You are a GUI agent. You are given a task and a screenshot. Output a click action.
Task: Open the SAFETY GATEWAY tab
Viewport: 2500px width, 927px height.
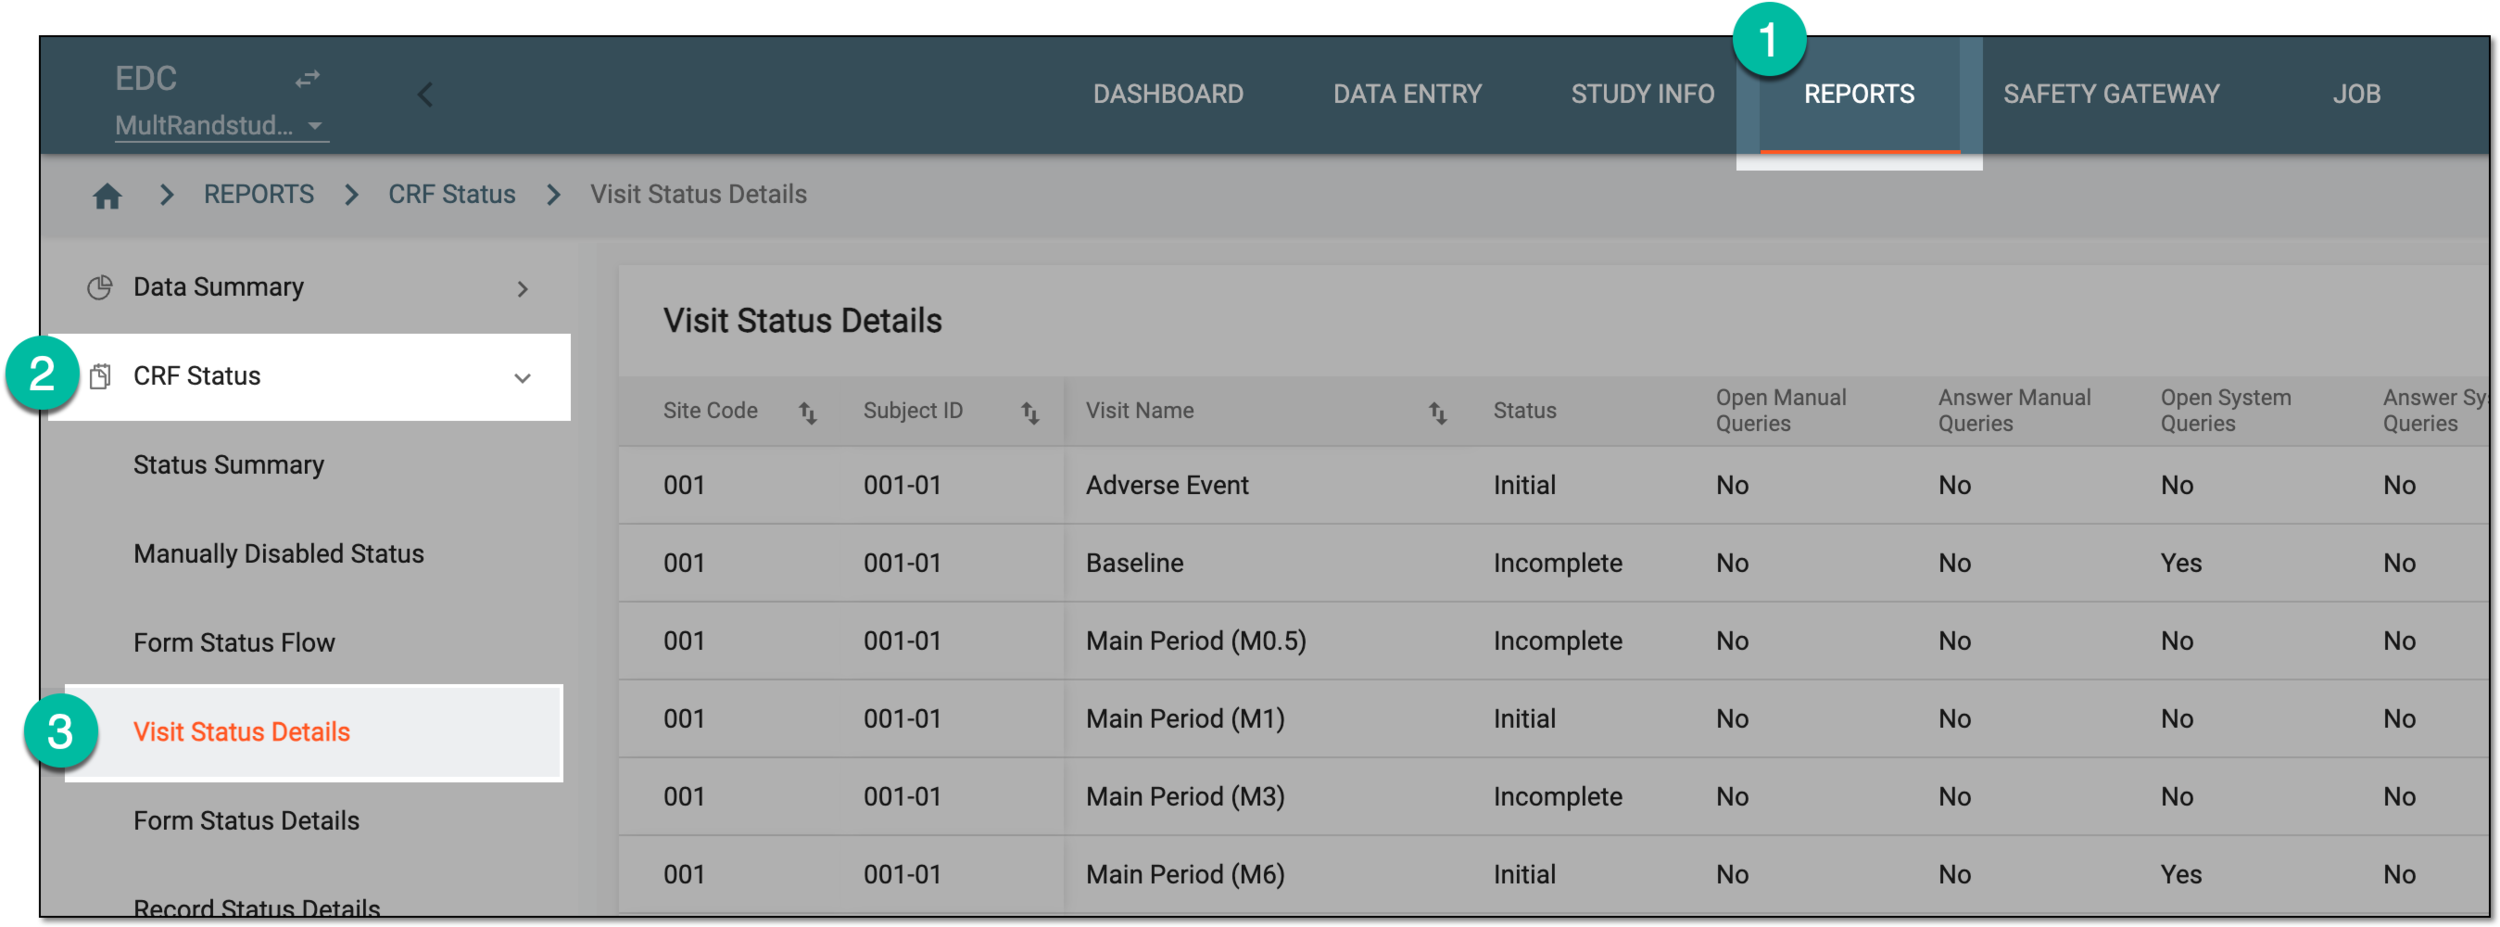2111,94
